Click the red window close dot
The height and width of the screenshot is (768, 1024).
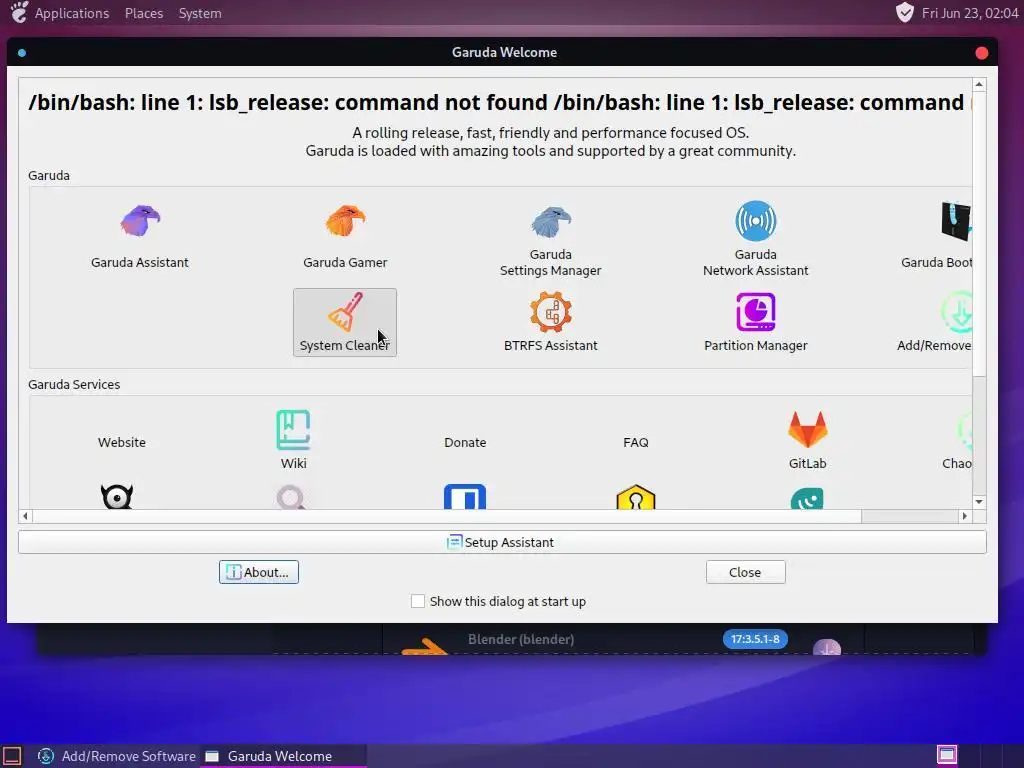(982, 53)
